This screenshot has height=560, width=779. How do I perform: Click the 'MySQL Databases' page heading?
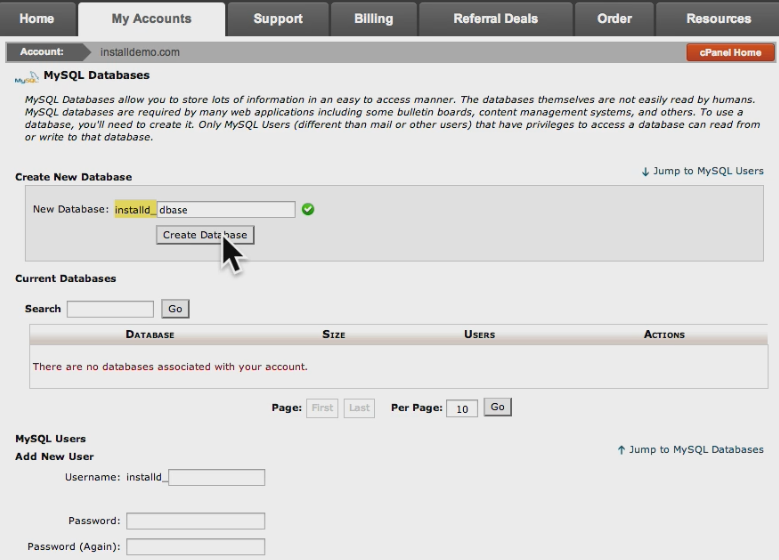pos(96,75)
